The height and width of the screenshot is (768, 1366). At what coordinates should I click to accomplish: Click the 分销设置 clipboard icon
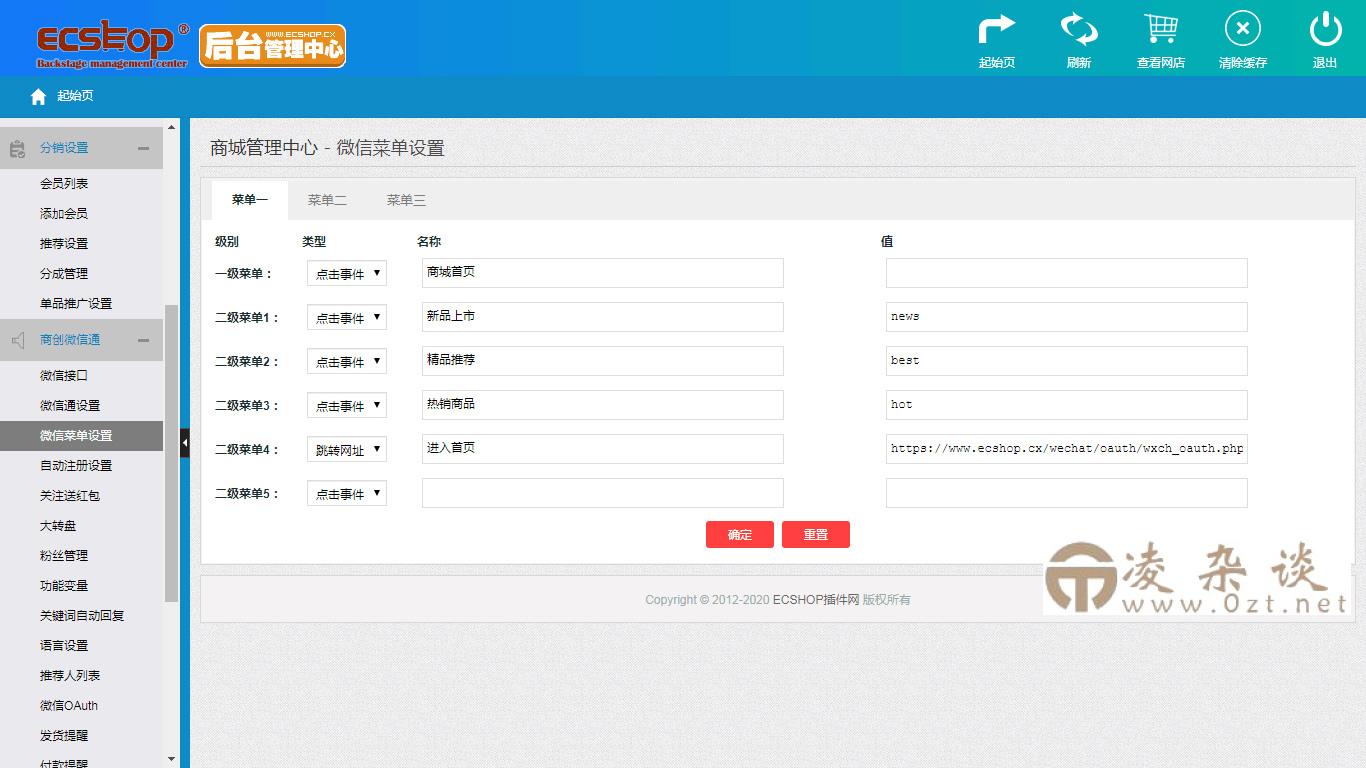(x=17, y=148)
